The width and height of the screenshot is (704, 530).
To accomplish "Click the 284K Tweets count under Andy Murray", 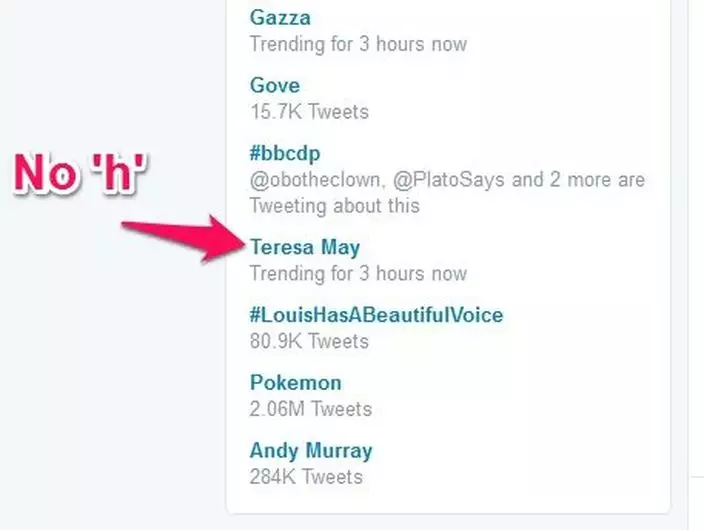I will click(305, 477).
